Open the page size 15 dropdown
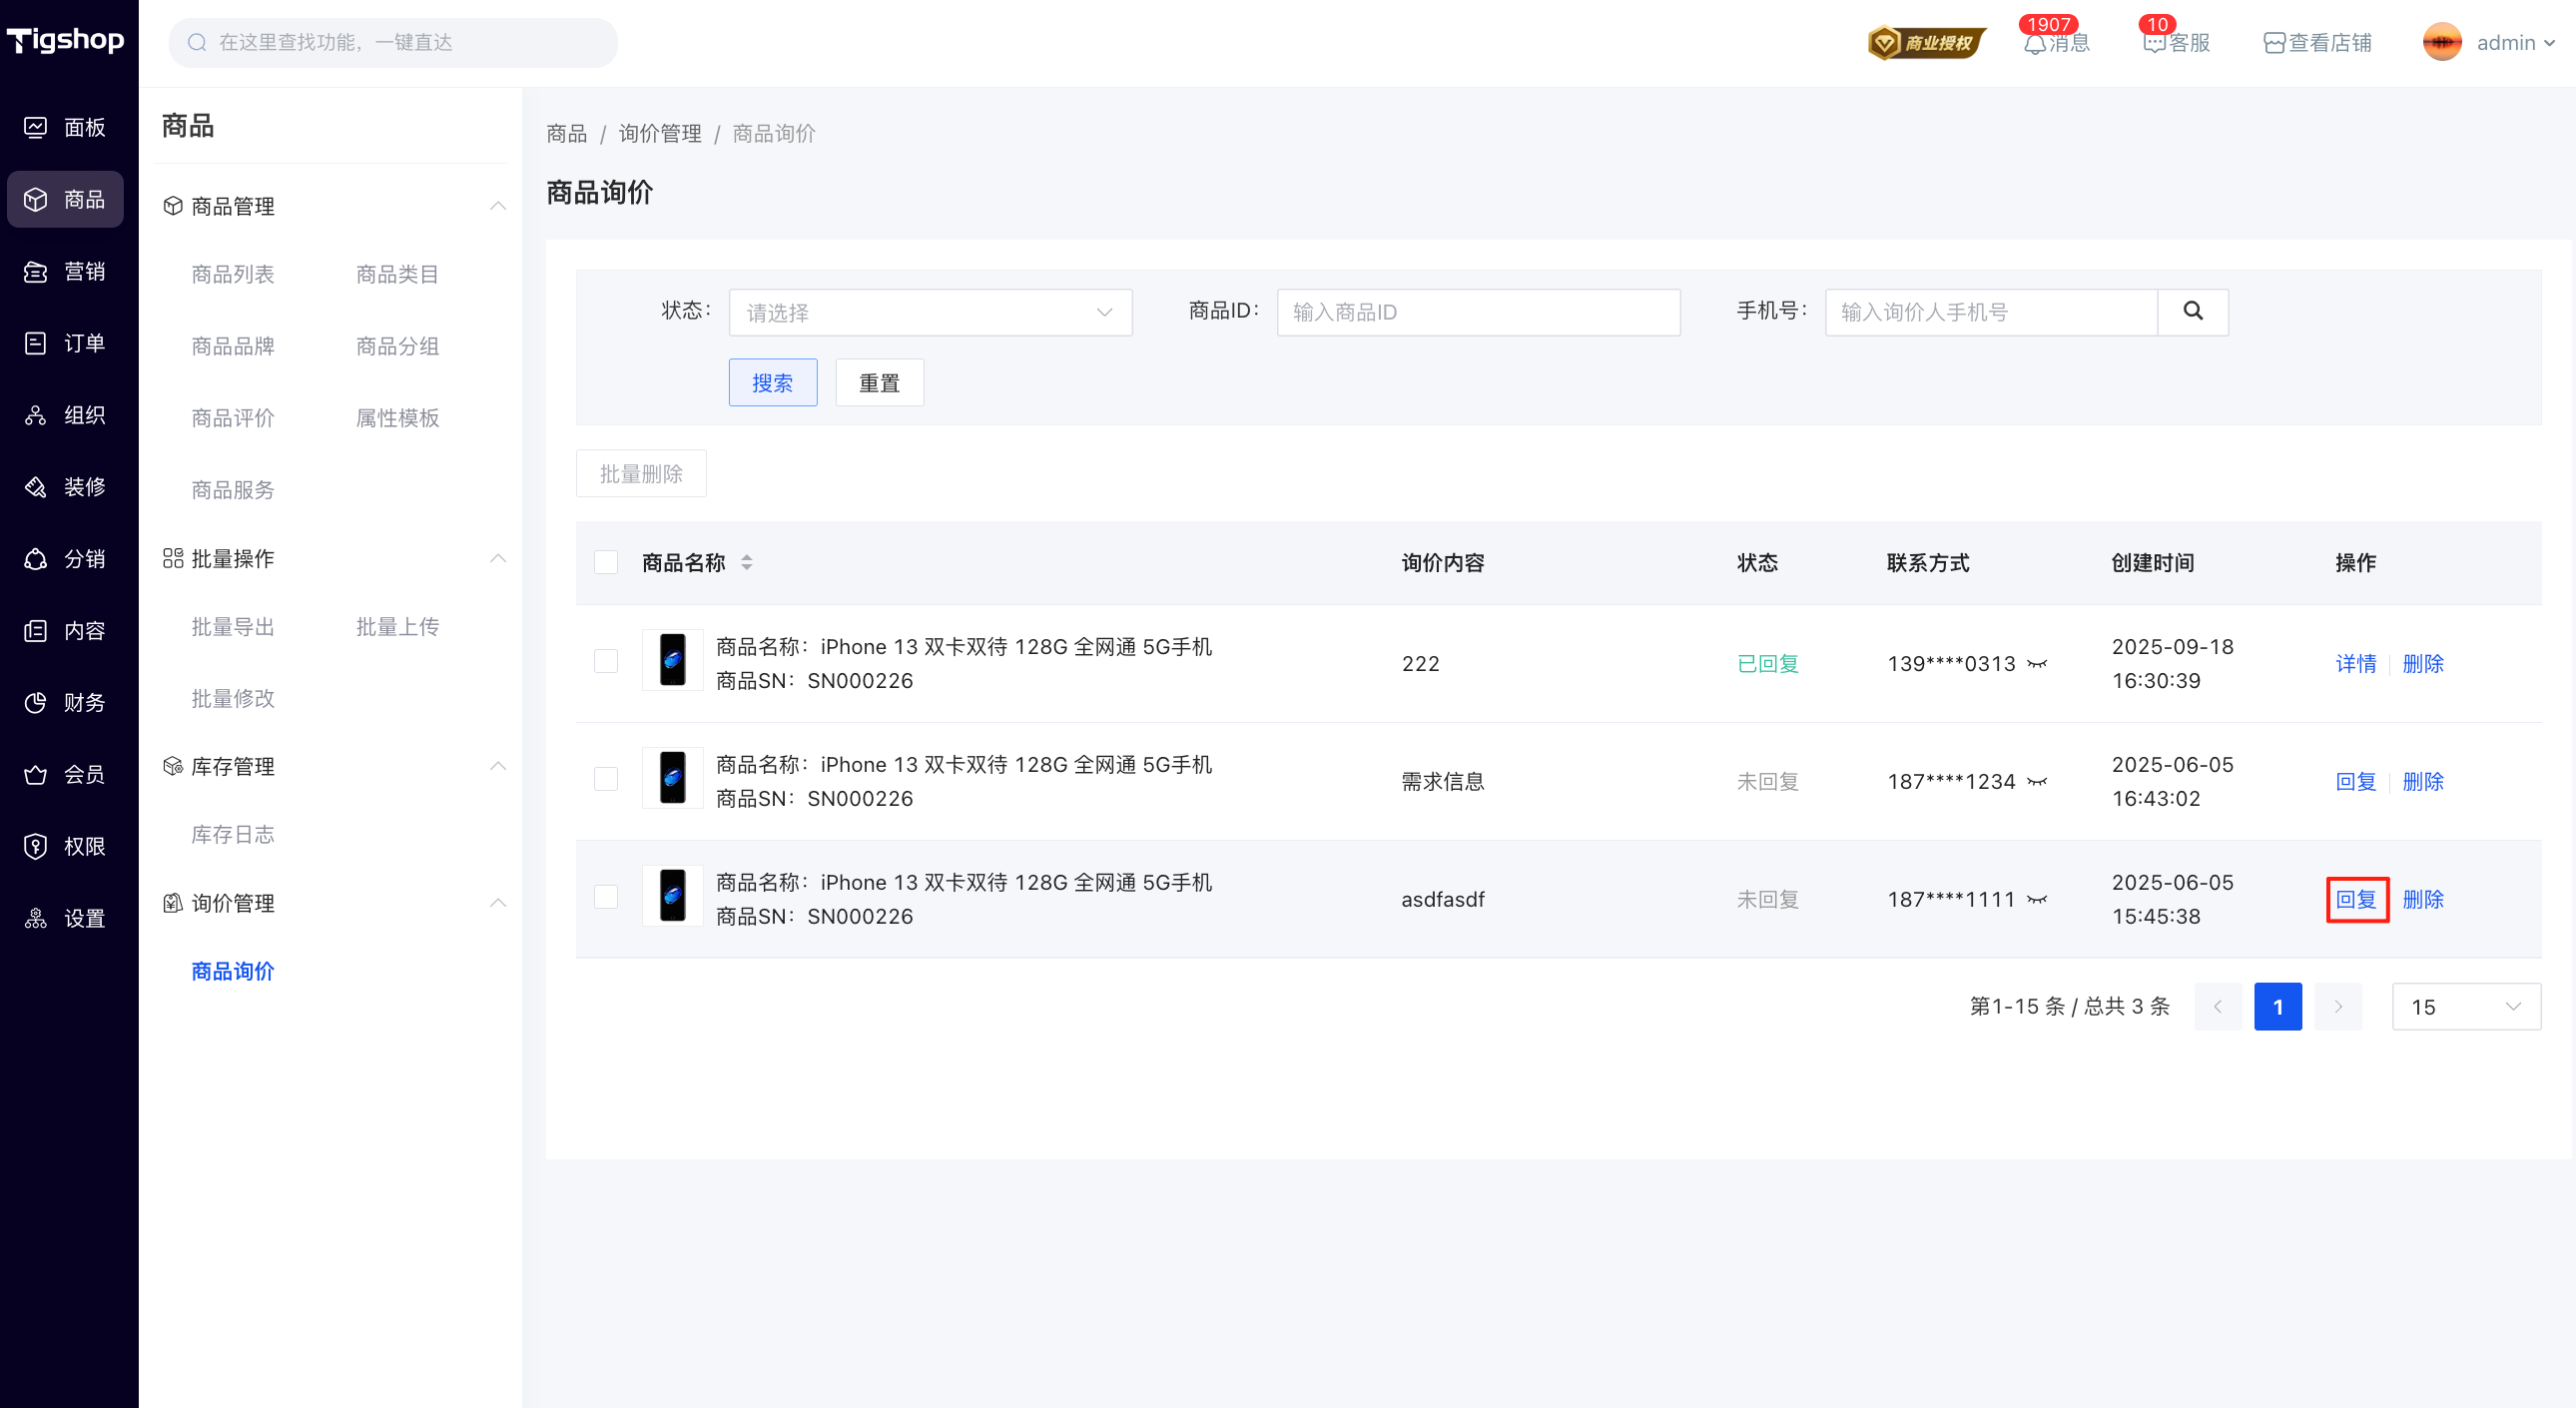Viewport: 2576px width, 1408px height. (2465, 1007)
